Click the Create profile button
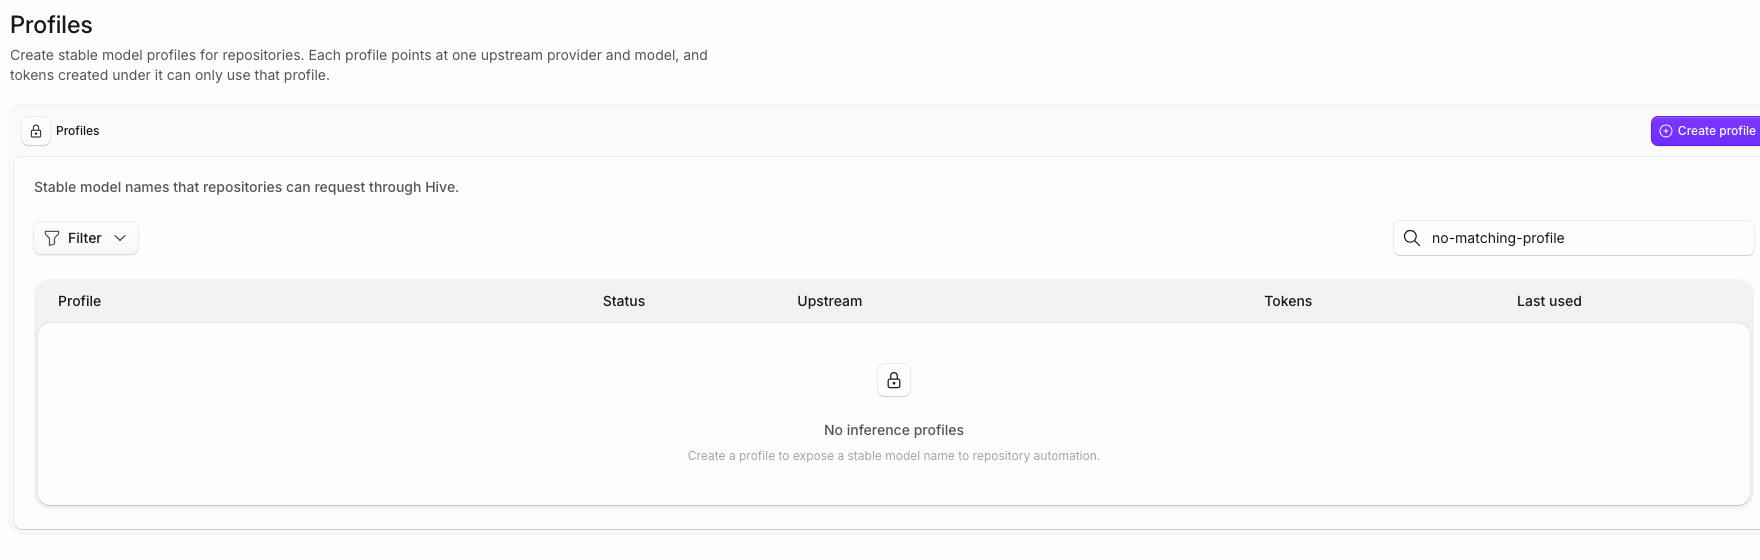This screenshot has height=560, width=1760. tap(1705, 131)
